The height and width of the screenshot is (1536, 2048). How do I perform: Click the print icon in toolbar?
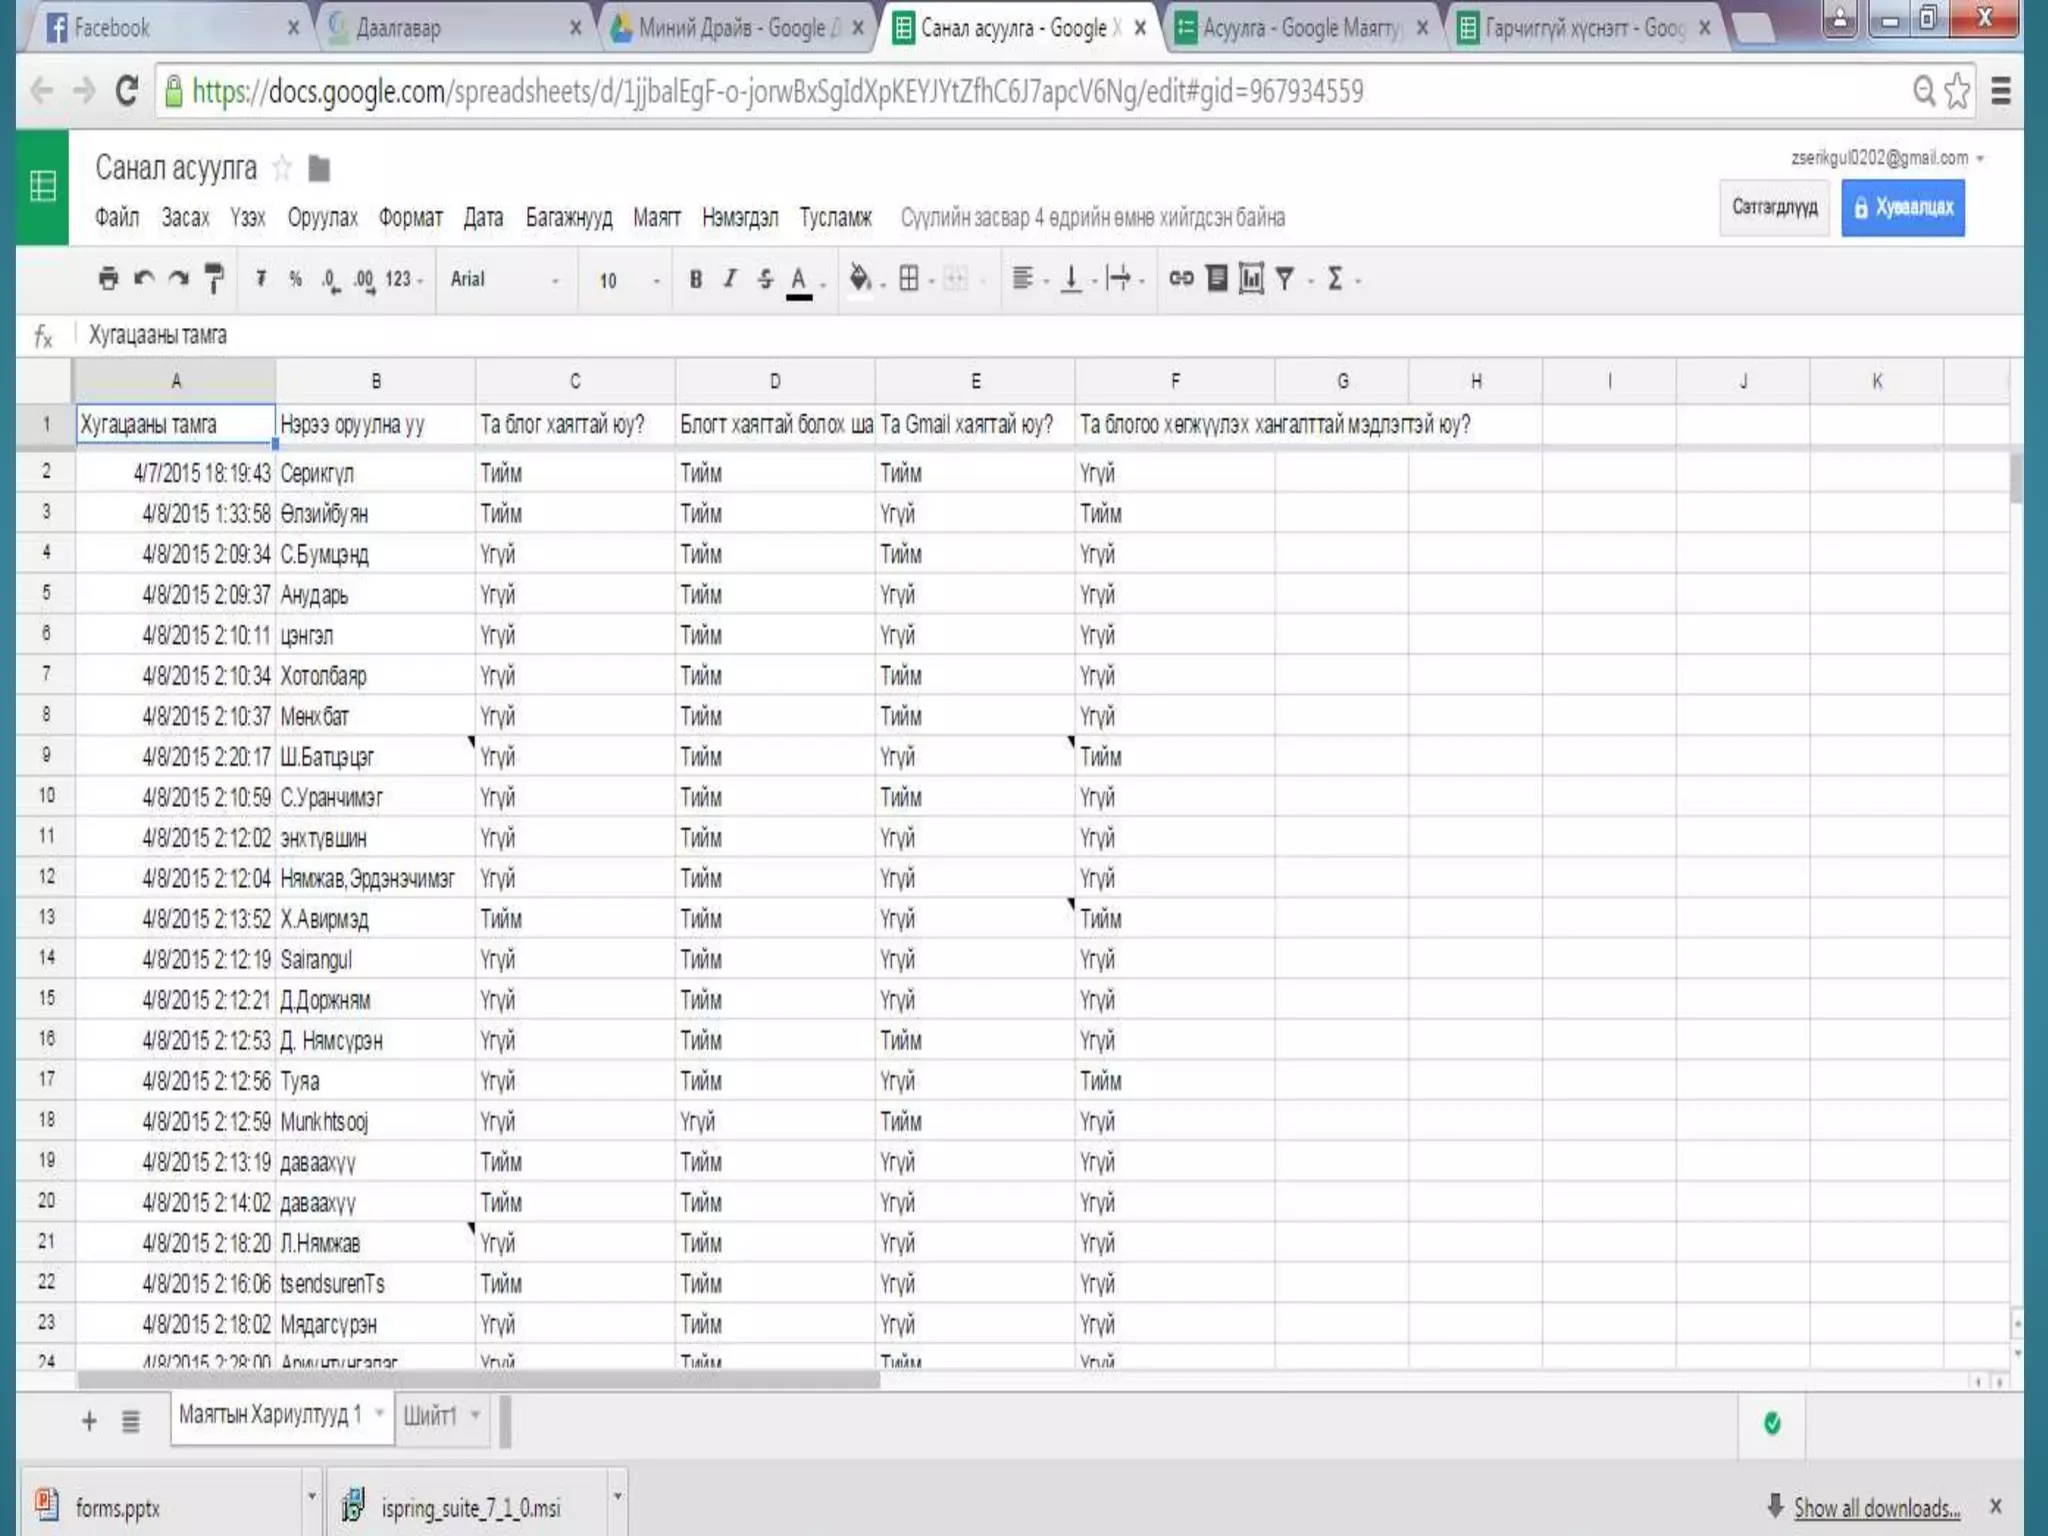pos(108,279)
